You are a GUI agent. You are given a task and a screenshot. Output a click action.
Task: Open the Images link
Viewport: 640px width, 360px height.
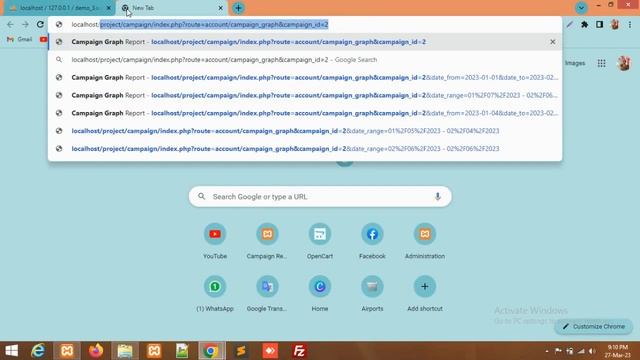click(x=575, y=63)
